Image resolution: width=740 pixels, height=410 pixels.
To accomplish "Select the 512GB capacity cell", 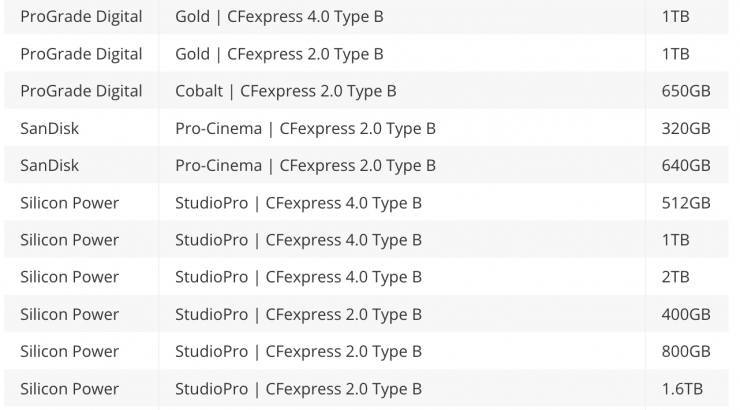I will pos(686,203).
